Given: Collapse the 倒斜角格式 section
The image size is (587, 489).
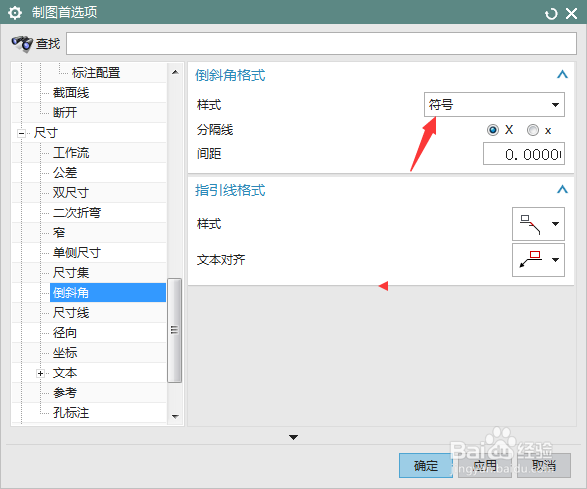Looking at the screenshot, I should (562, 74).
